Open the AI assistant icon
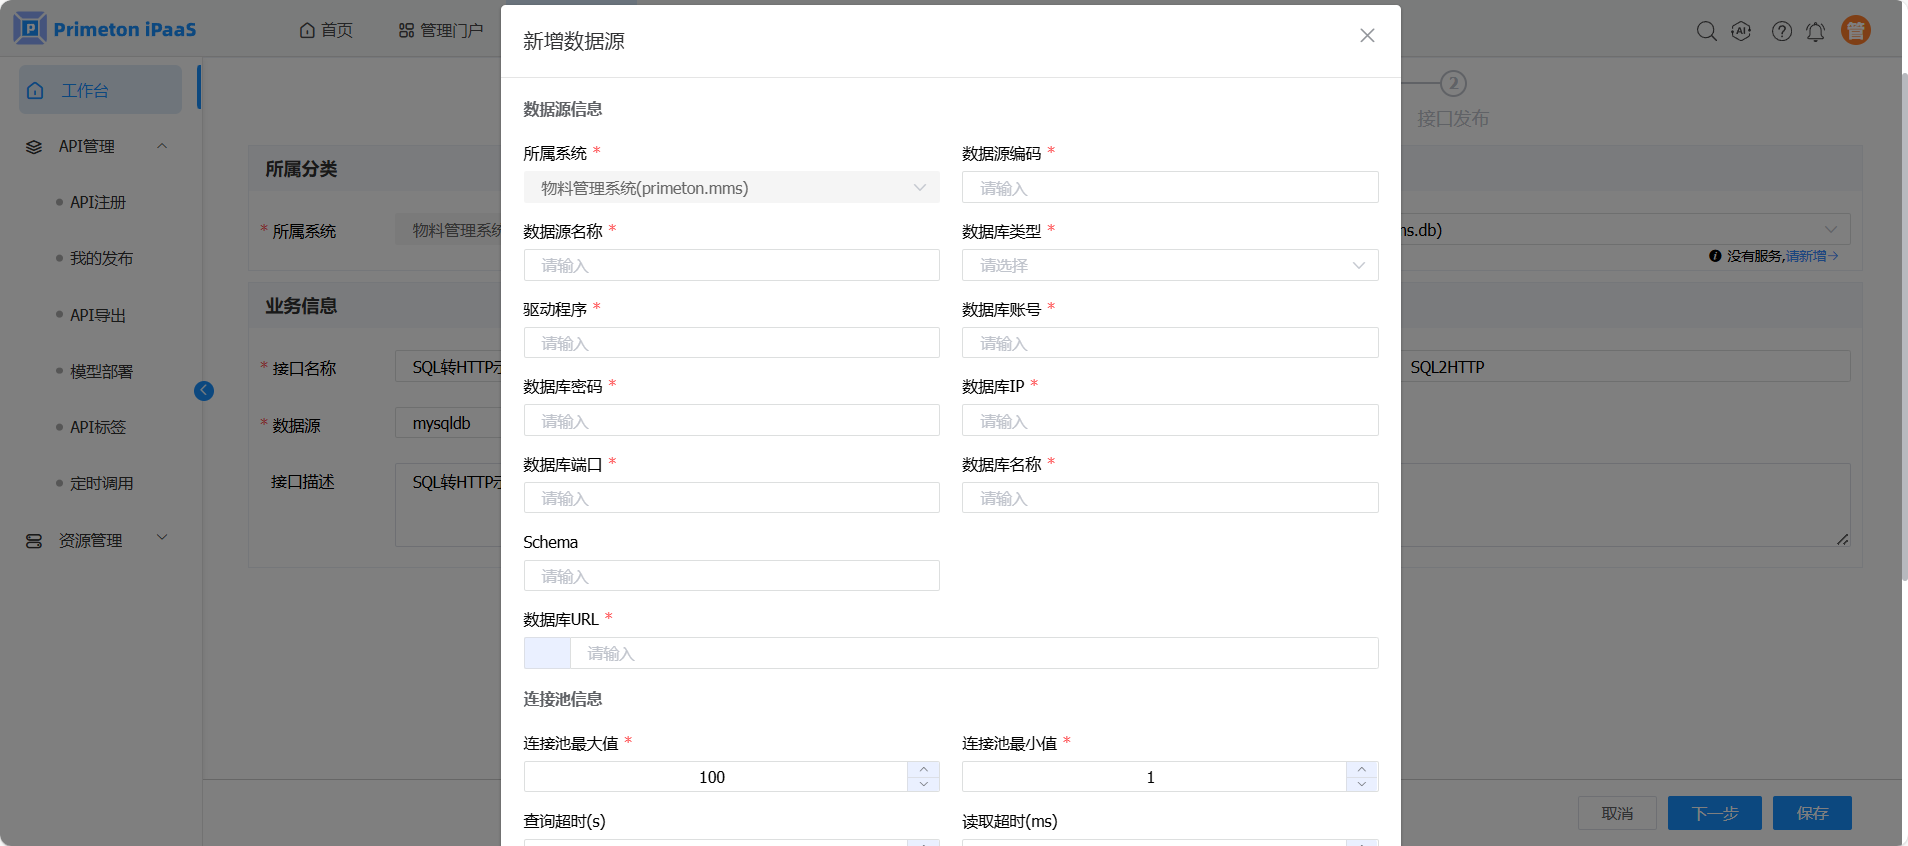The height and width of the screenshot is (846, 1908). (1741, 31)
